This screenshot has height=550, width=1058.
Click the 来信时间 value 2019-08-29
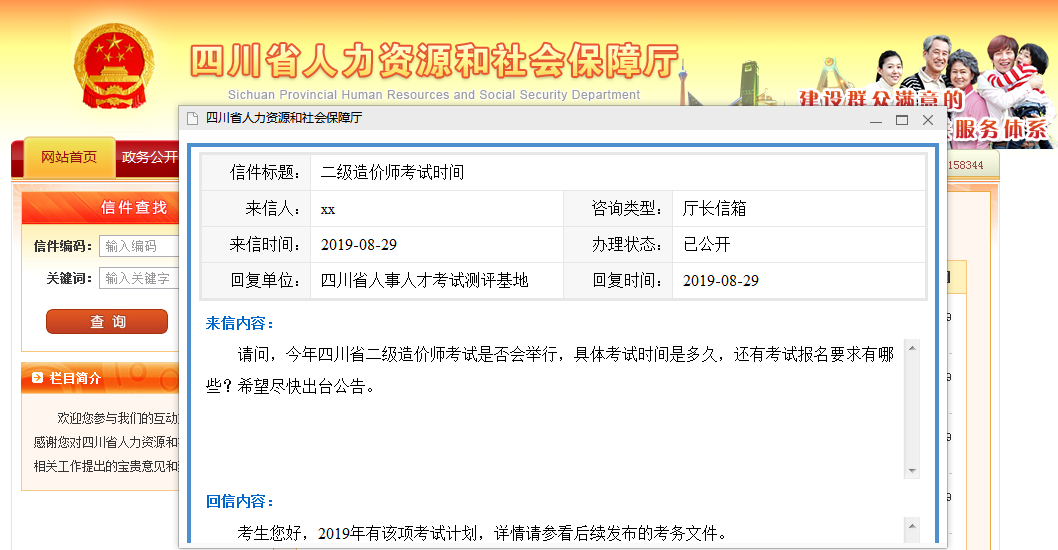[x=359, y=244]
